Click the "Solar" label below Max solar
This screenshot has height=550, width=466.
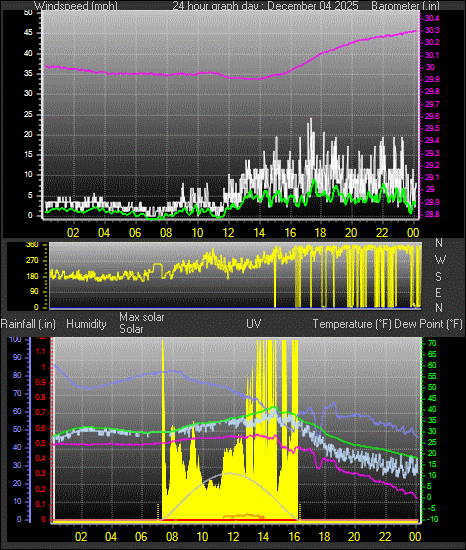click(131, 329)
